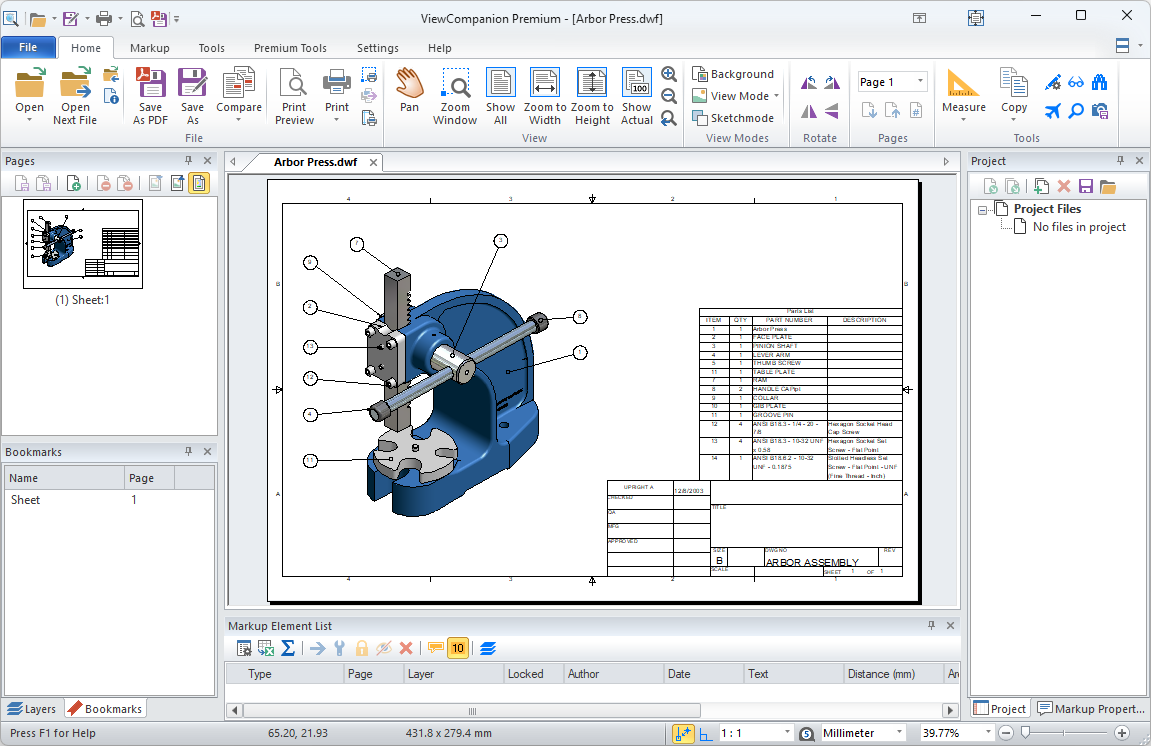
Task: Toggle markup visibility in the Markup Element List
Action: coord(384,648)
